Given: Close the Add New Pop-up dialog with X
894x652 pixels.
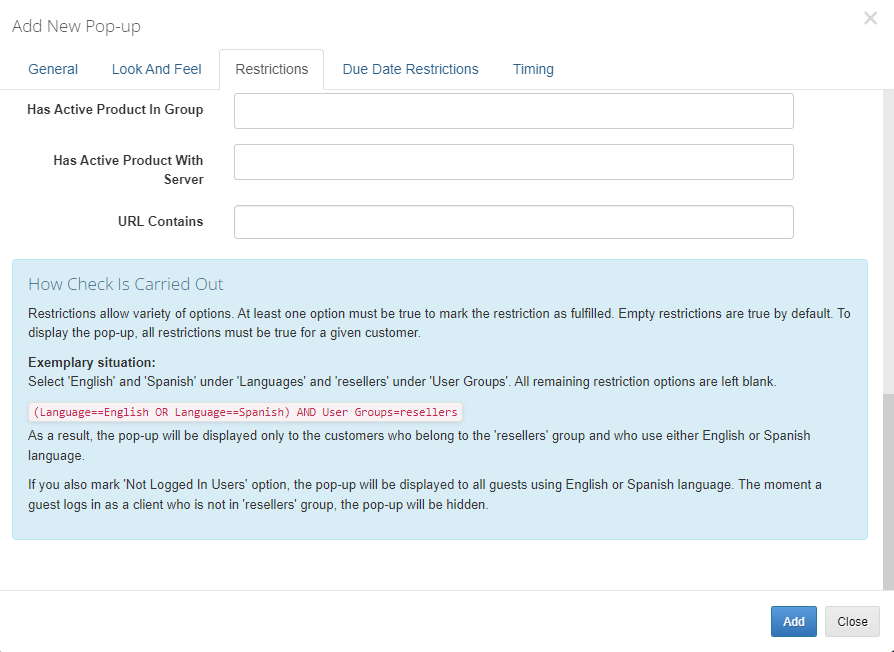Looking at the screenshot, I should coord(870,18).
